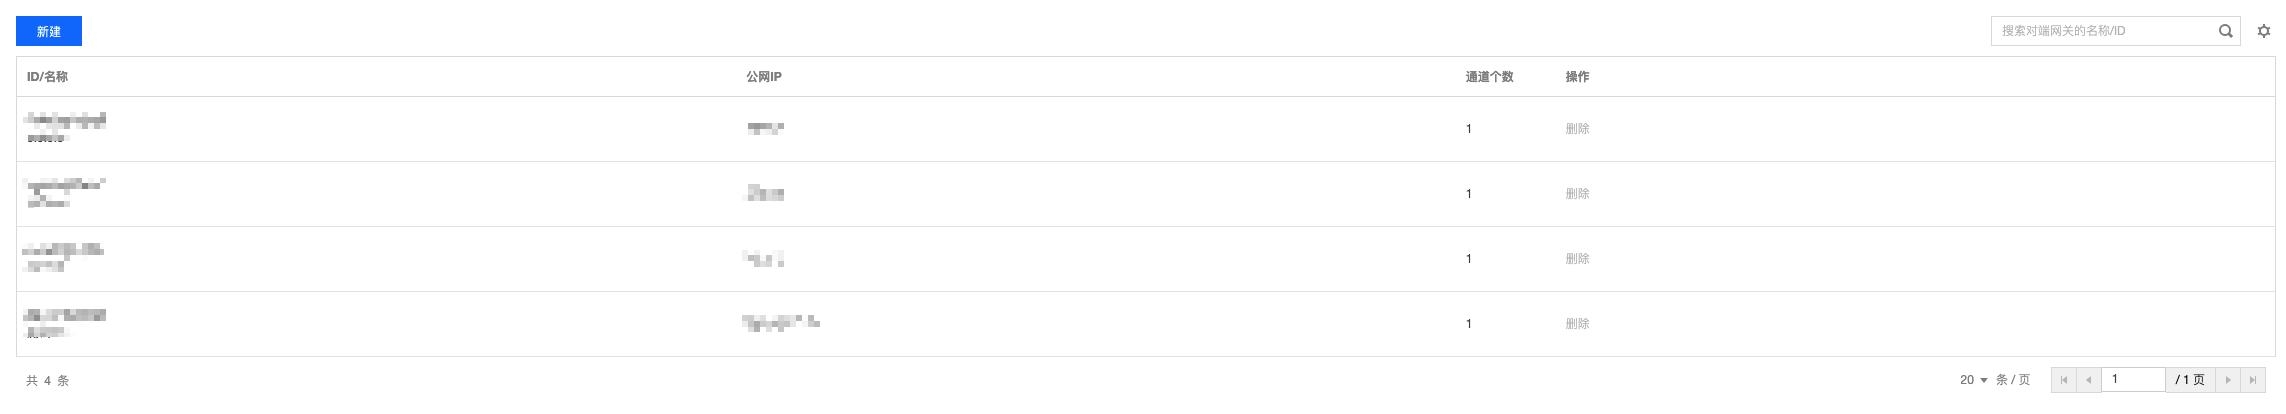Go to previous page arrow icon
The height and width of the screenshot is (414, 2286).
pos(2088,380)
